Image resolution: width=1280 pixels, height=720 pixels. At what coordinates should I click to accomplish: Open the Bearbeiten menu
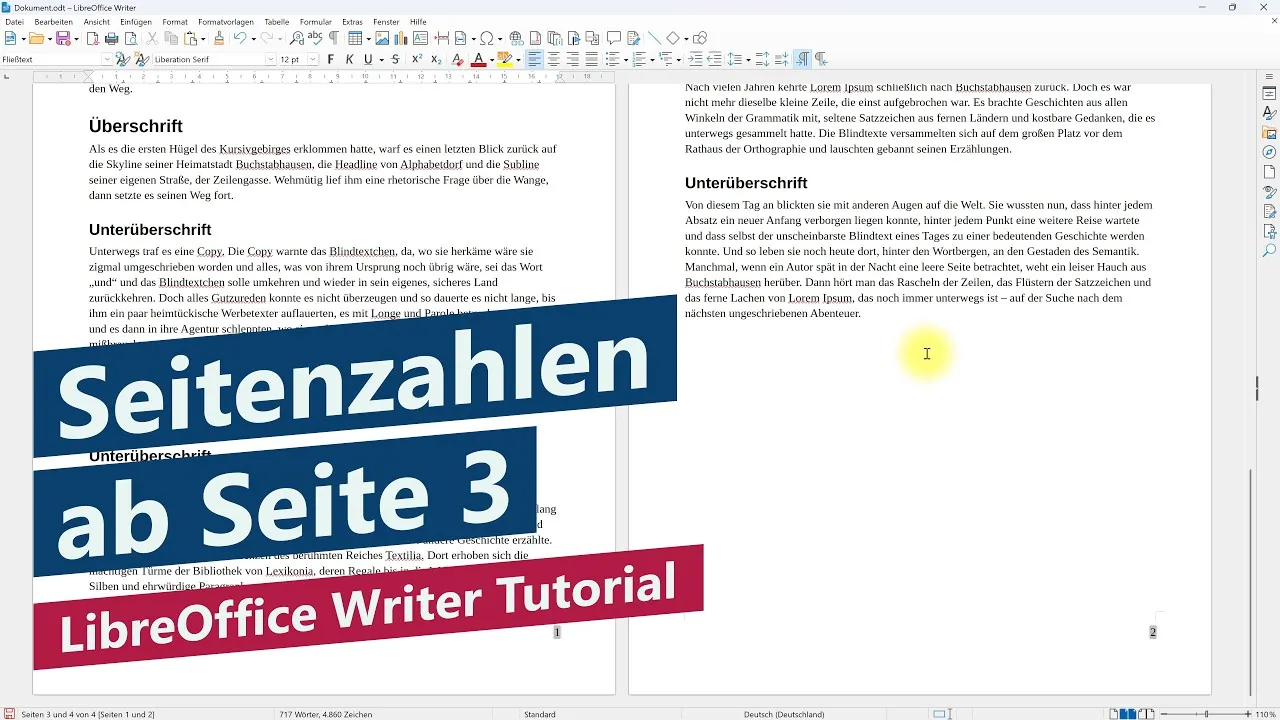click(53, 21)
